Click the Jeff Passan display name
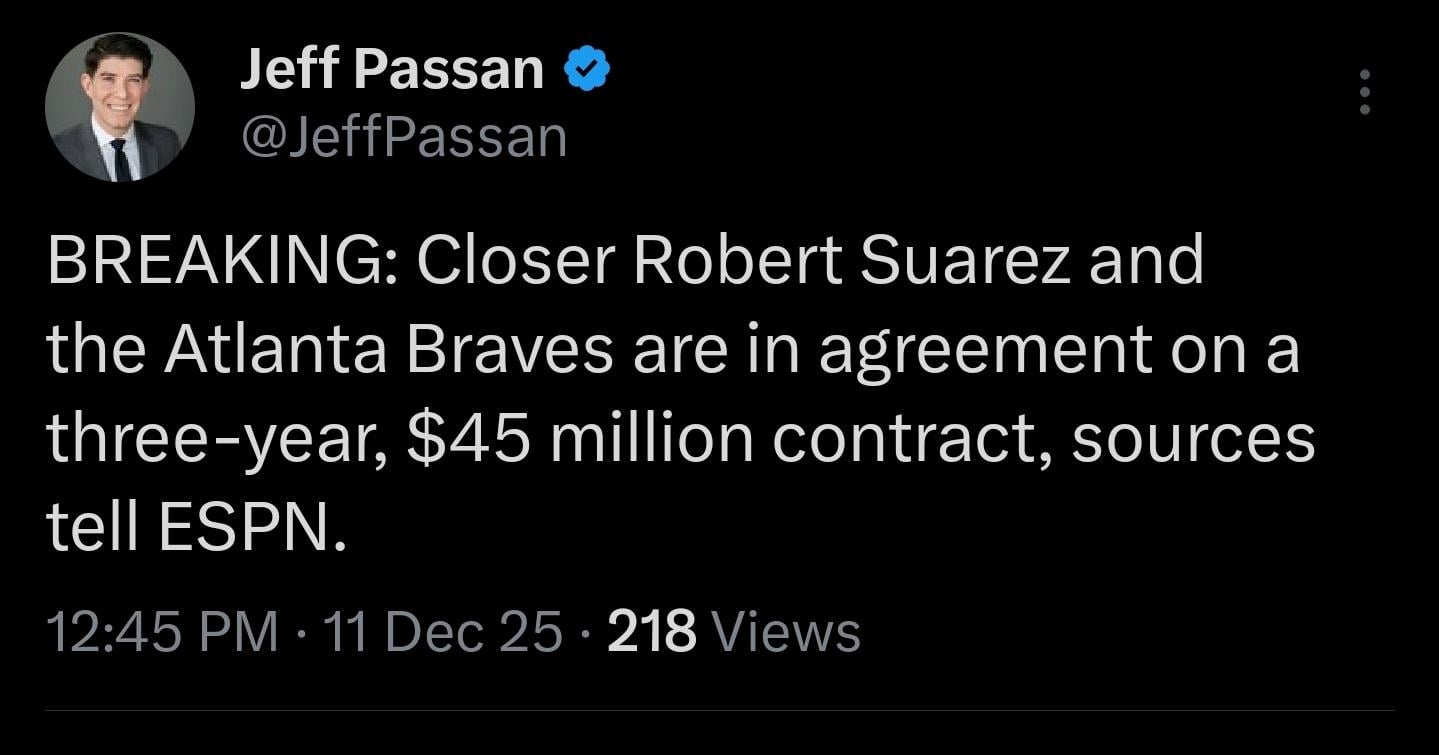1439x755 pixels. coord(391,67)
